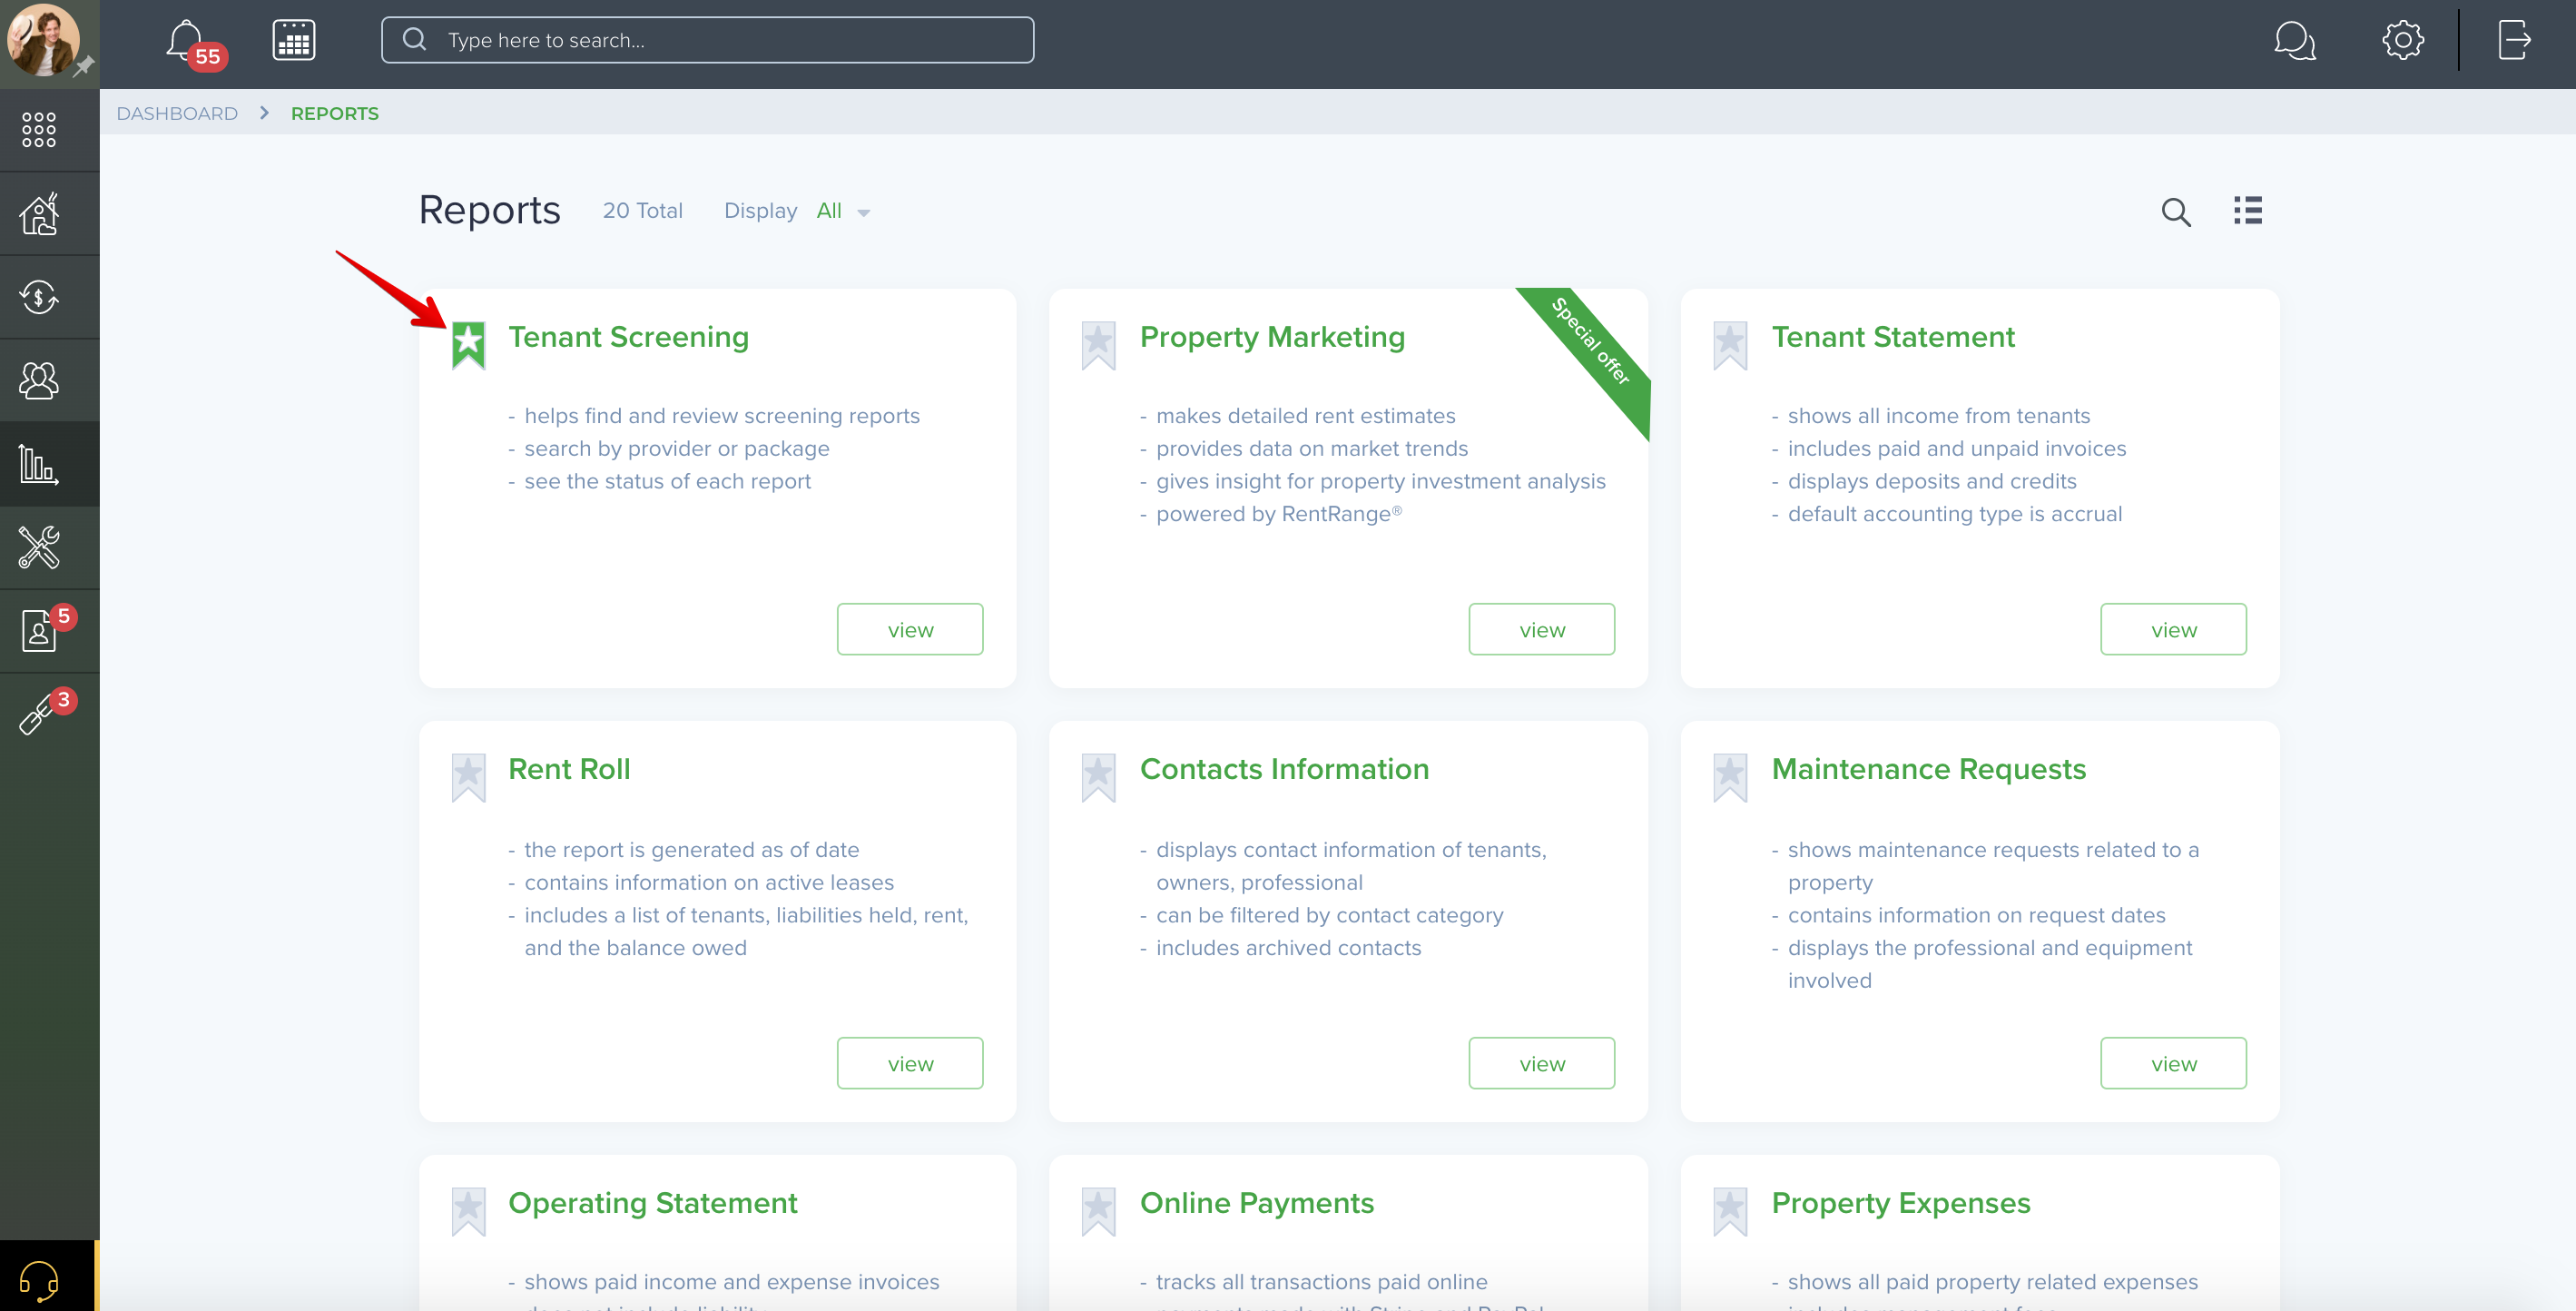
Task: Toggle favorite bookmark on Maintenance Requests
Action: click(1730, 777)
